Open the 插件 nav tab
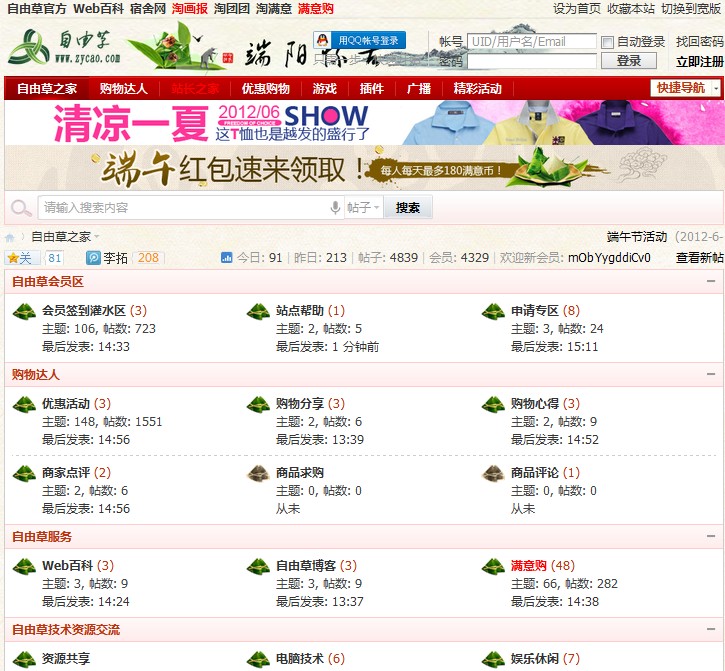Screen dimensions: 725x671 (x=372, y=88)
